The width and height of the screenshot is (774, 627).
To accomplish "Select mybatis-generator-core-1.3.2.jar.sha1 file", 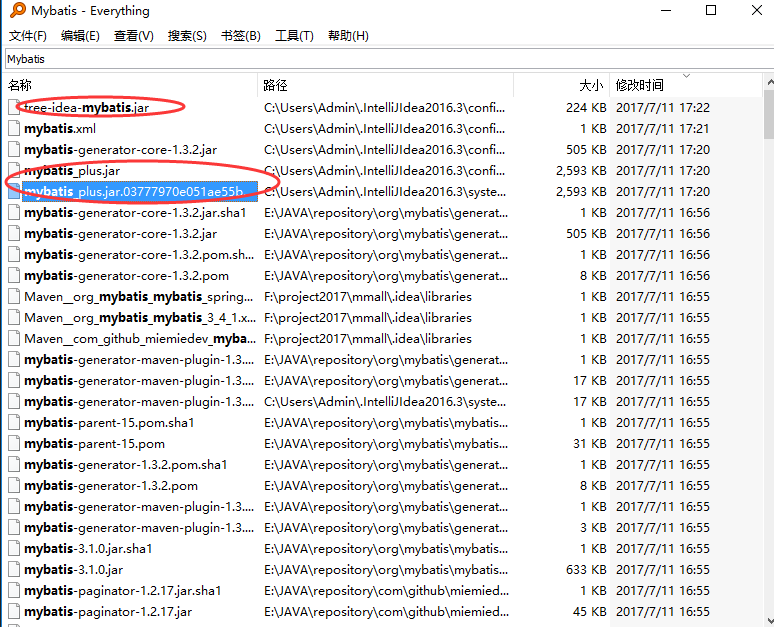I will 135,213.
